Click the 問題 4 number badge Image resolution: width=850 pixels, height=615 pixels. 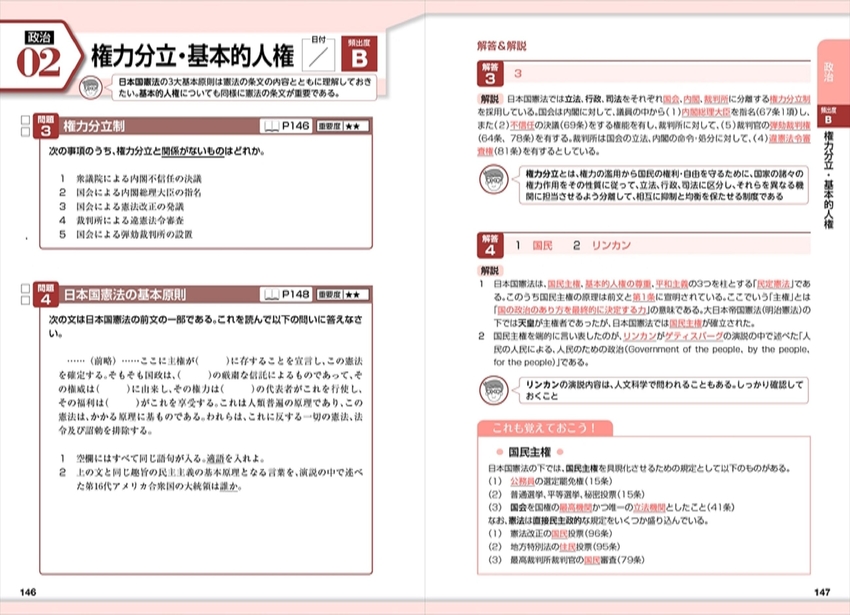coord(46,294)
